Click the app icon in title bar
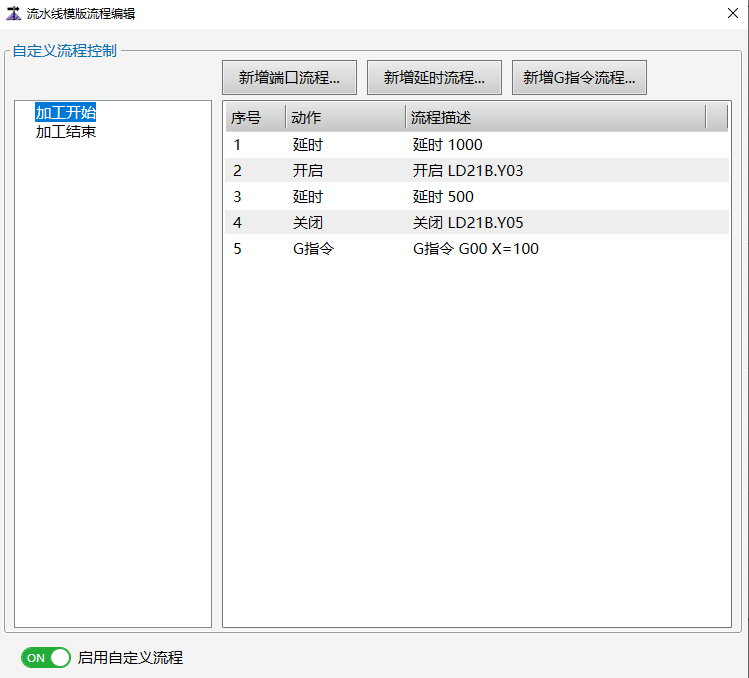 click(x=13, y=13)
